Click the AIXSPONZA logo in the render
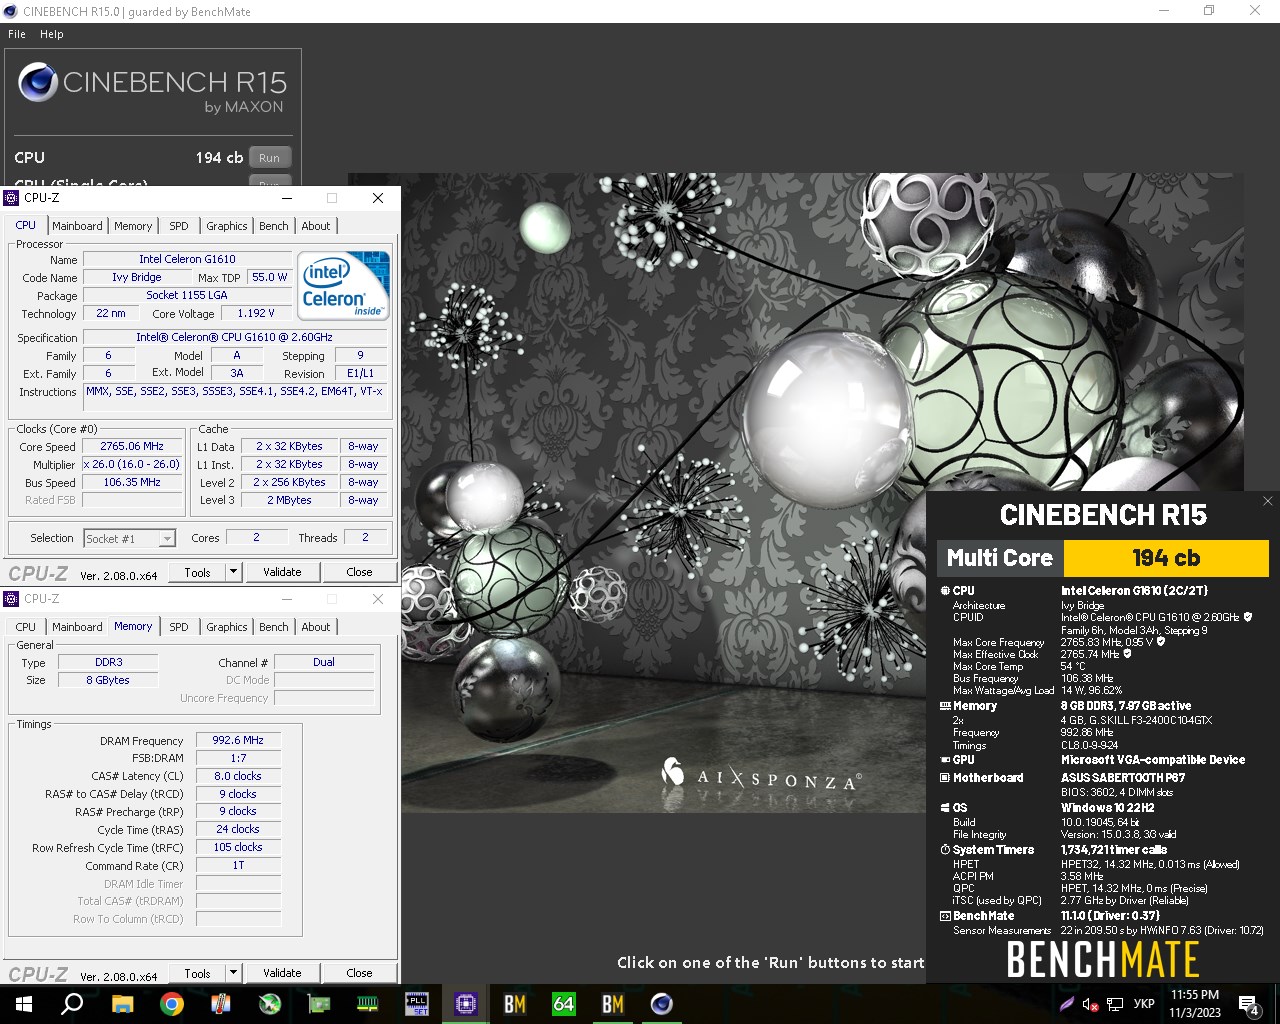This screenshot has width=1280, height=1024. coord(760,775)
